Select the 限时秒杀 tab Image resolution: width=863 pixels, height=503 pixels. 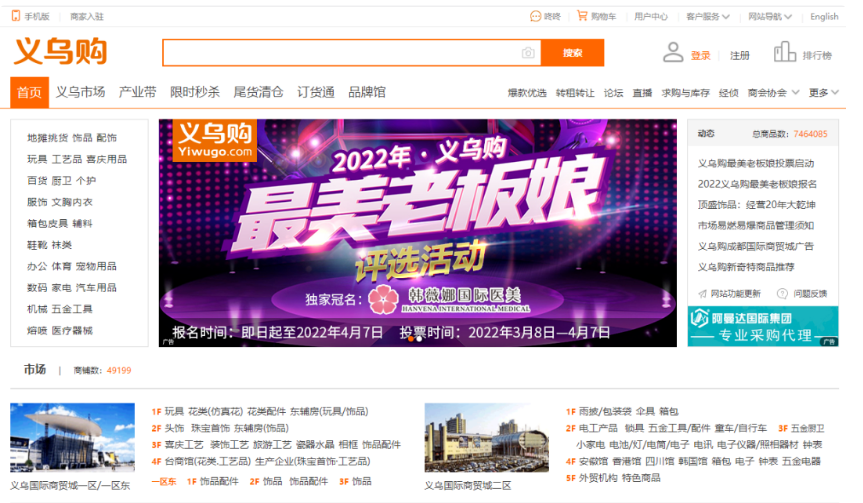pyautogui.click(x=195, y=92)
